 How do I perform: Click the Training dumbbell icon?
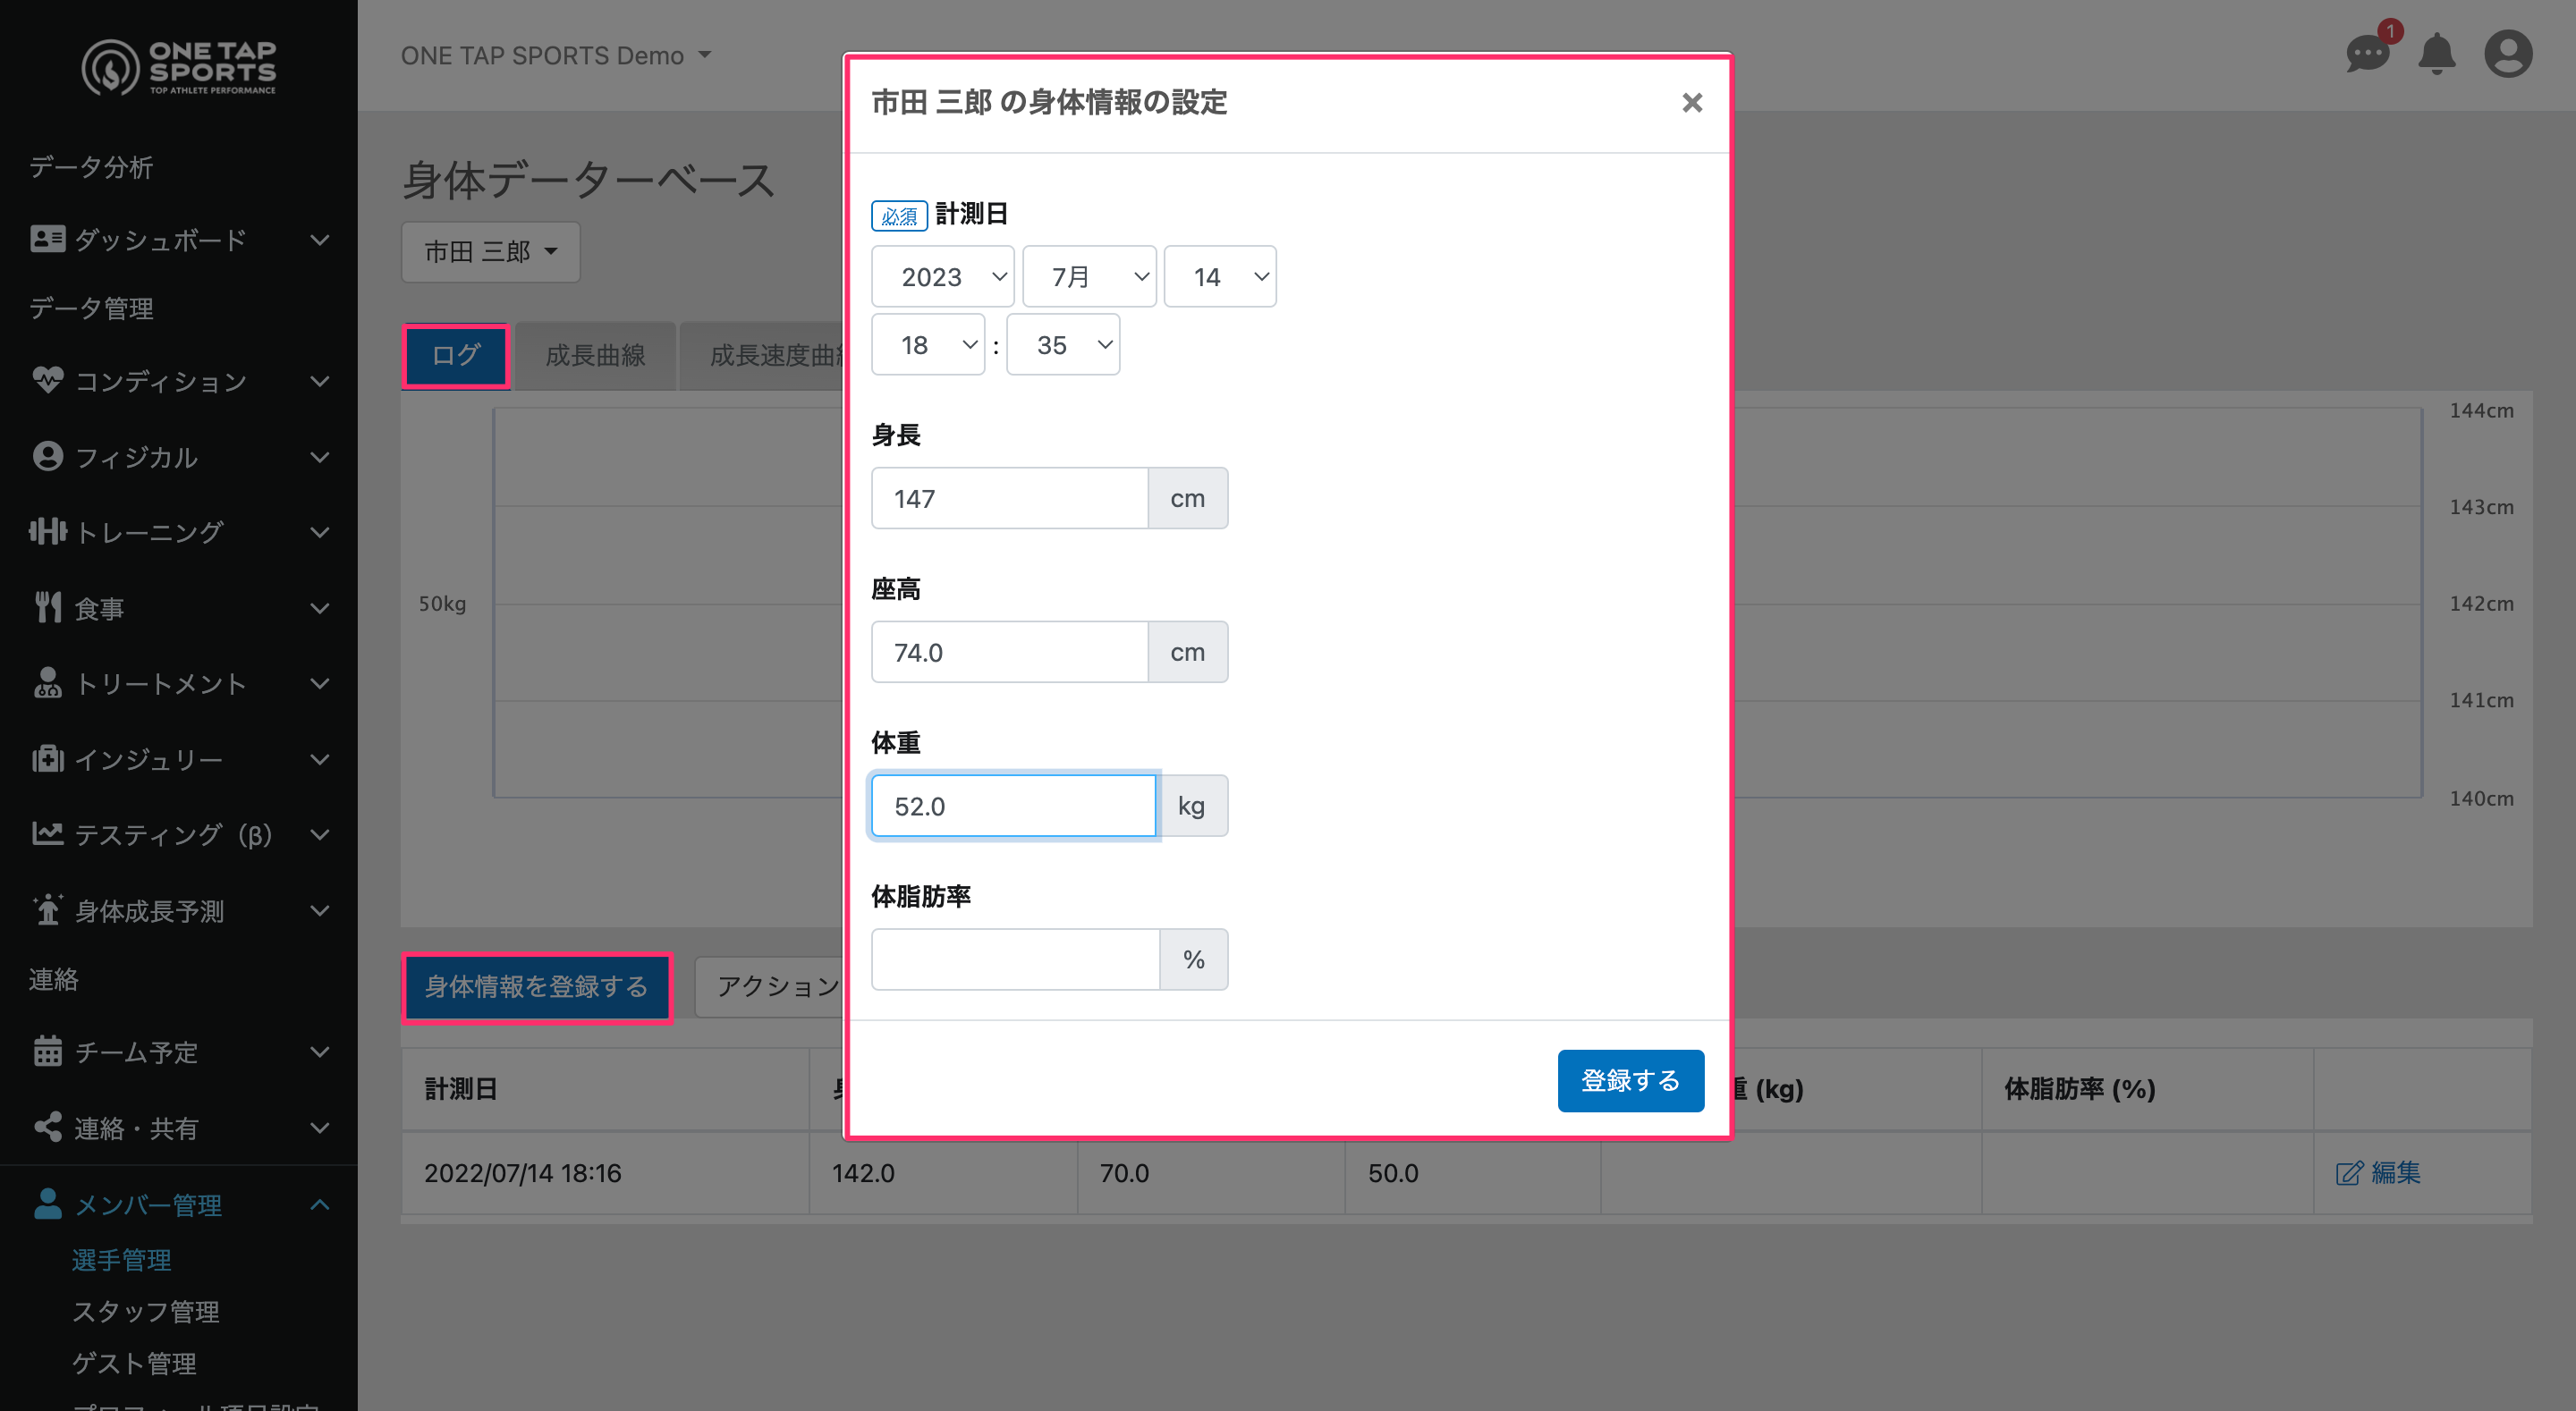[x=47, y=531]
